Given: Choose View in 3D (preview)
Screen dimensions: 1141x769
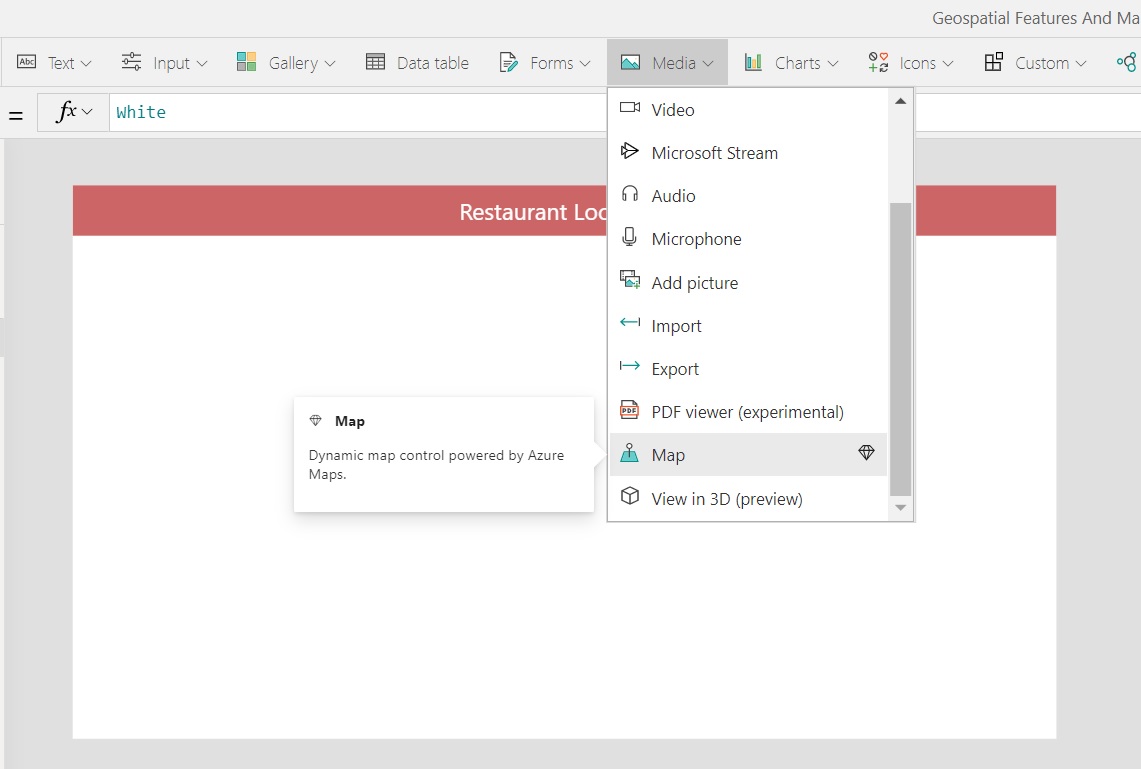Looking at the screenshot, I should click(x=726, y=499).
